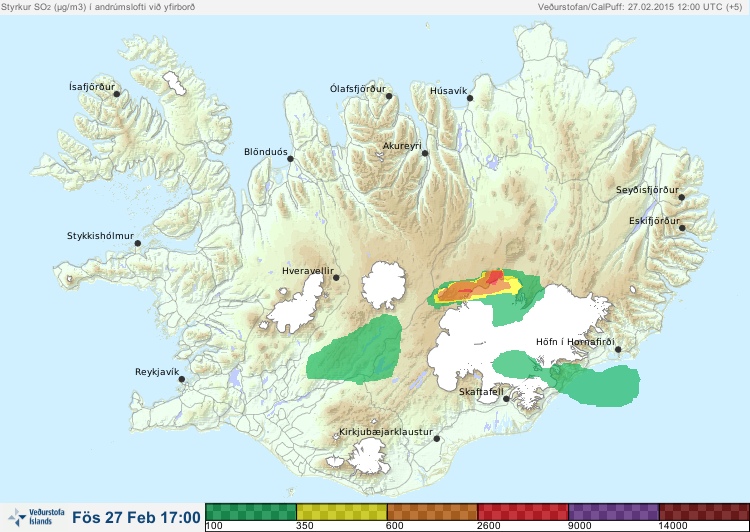Select the red 2600 legend swatch

[x=523, y=511]
